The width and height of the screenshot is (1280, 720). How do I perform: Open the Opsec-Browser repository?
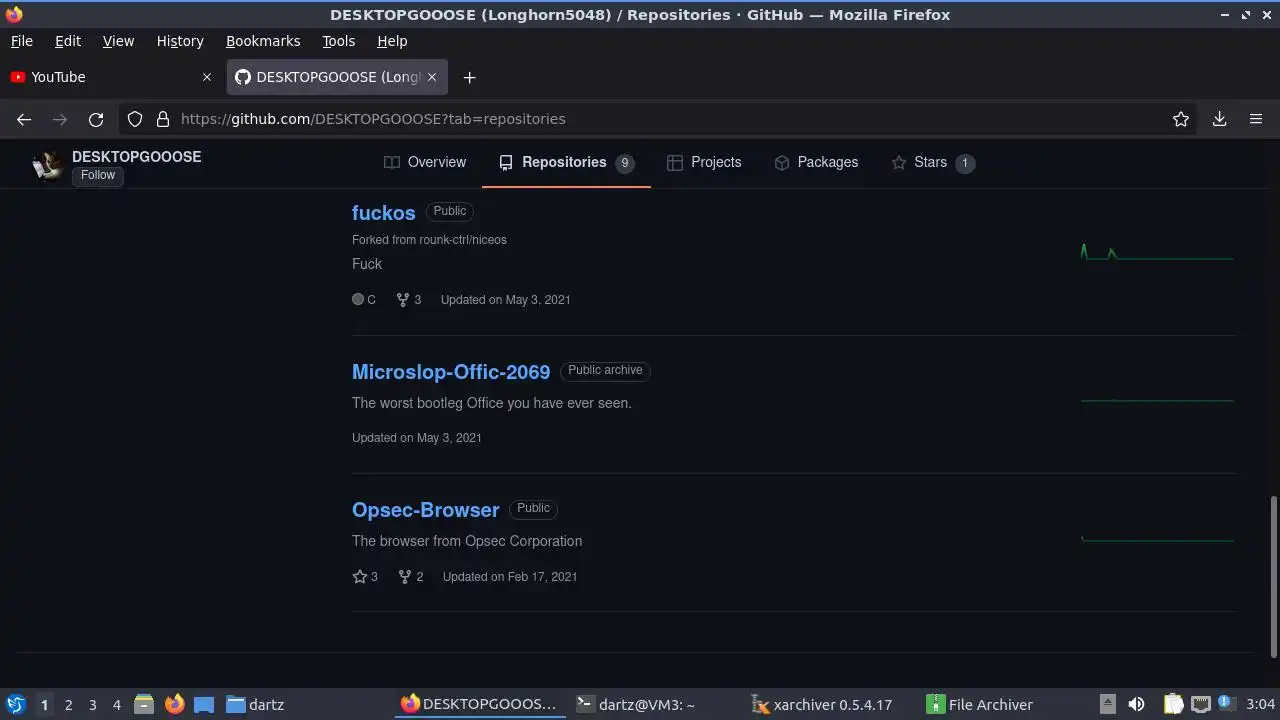425,509
